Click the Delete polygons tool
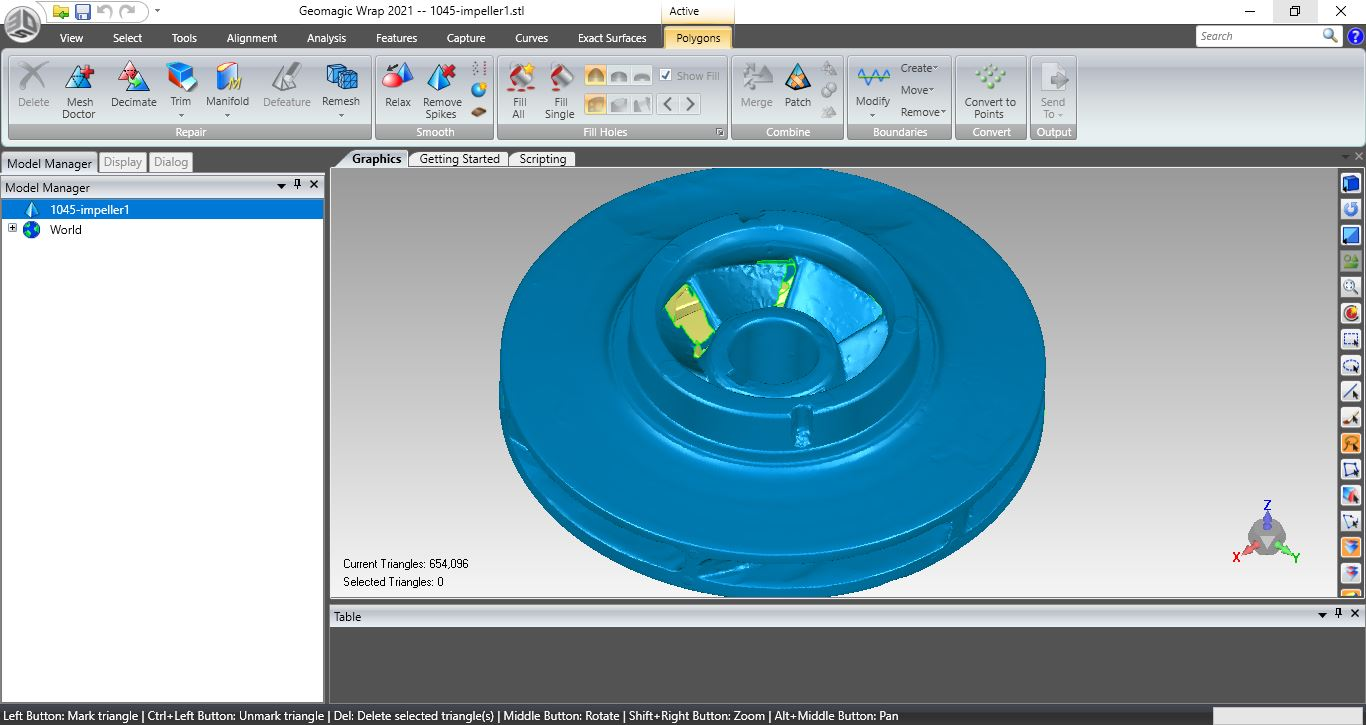The height and width of the screenshot is (725, 1366). coord(33,86)
